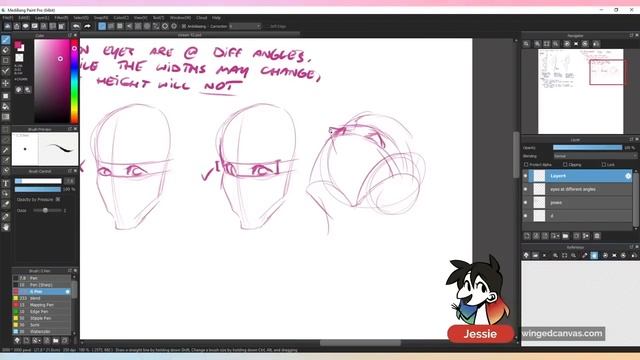640x360 pixels.
Task: Add a new layer folder
Action: pos(565,236)
